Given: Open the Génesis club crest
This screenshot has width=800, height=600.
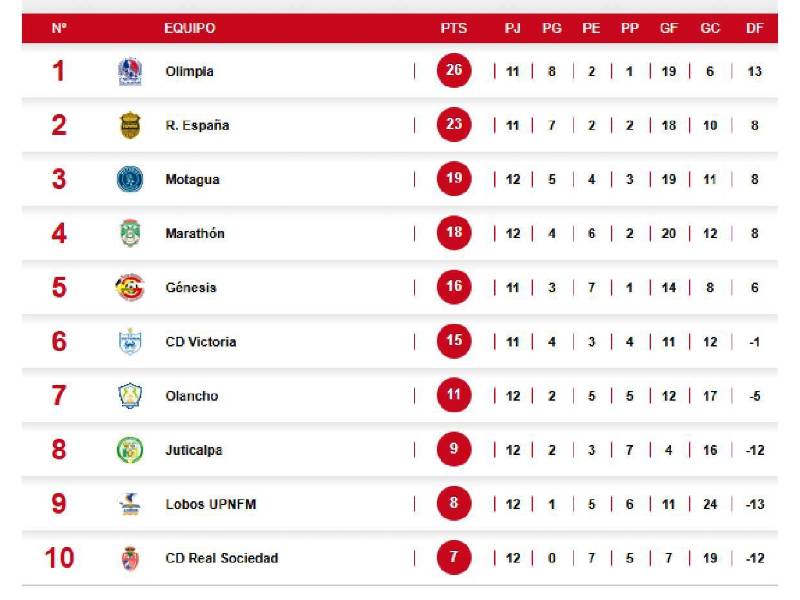Looking at the screenshot, I should (x=130, y=288).
